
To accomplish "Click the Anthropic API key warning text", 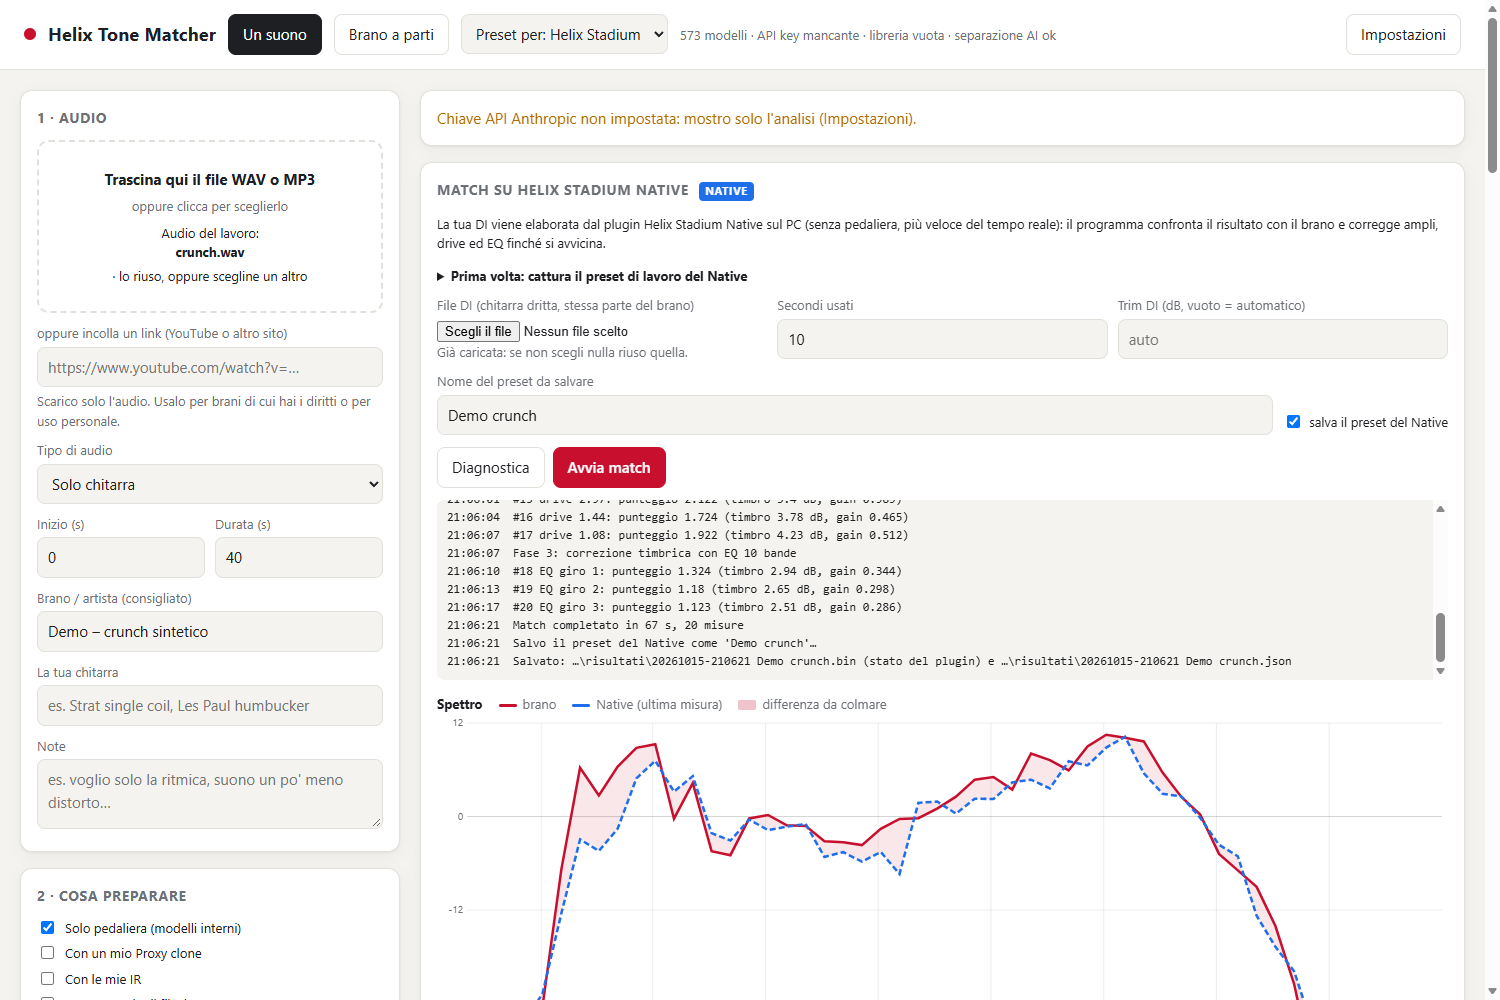I will tap(676, 118).
